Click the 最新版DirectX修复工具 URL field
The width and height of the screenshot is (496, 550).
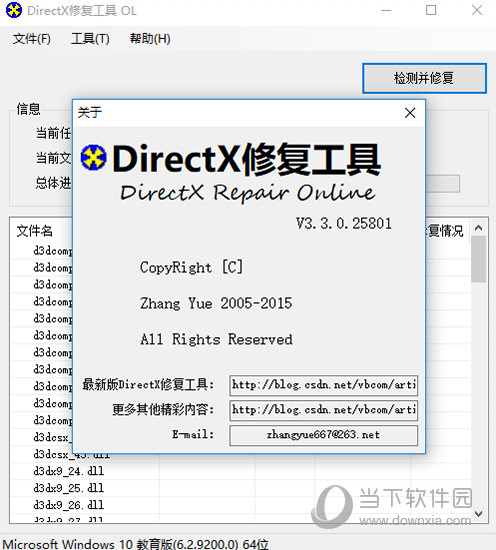[x=323, y=385]
